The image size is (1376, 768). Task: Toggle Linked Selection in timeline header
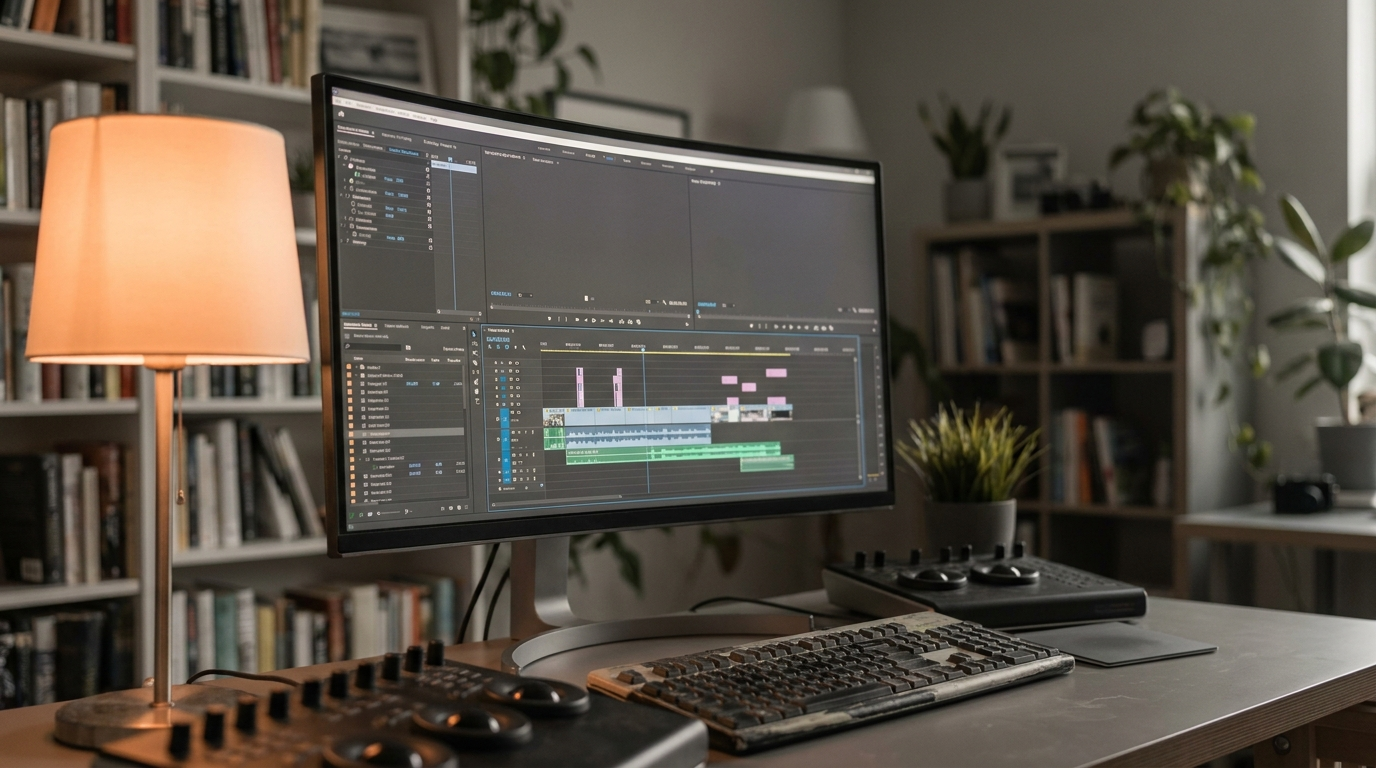[507, 347]
